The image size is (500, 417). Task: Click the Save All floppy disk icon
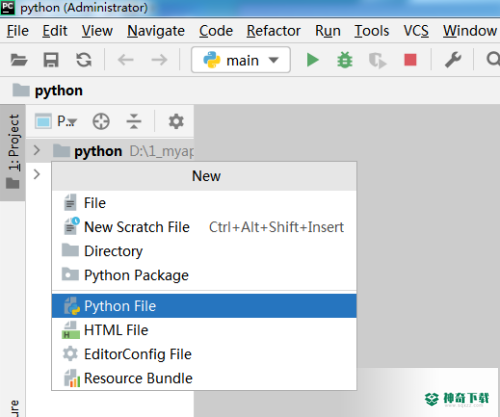point(51,60)
